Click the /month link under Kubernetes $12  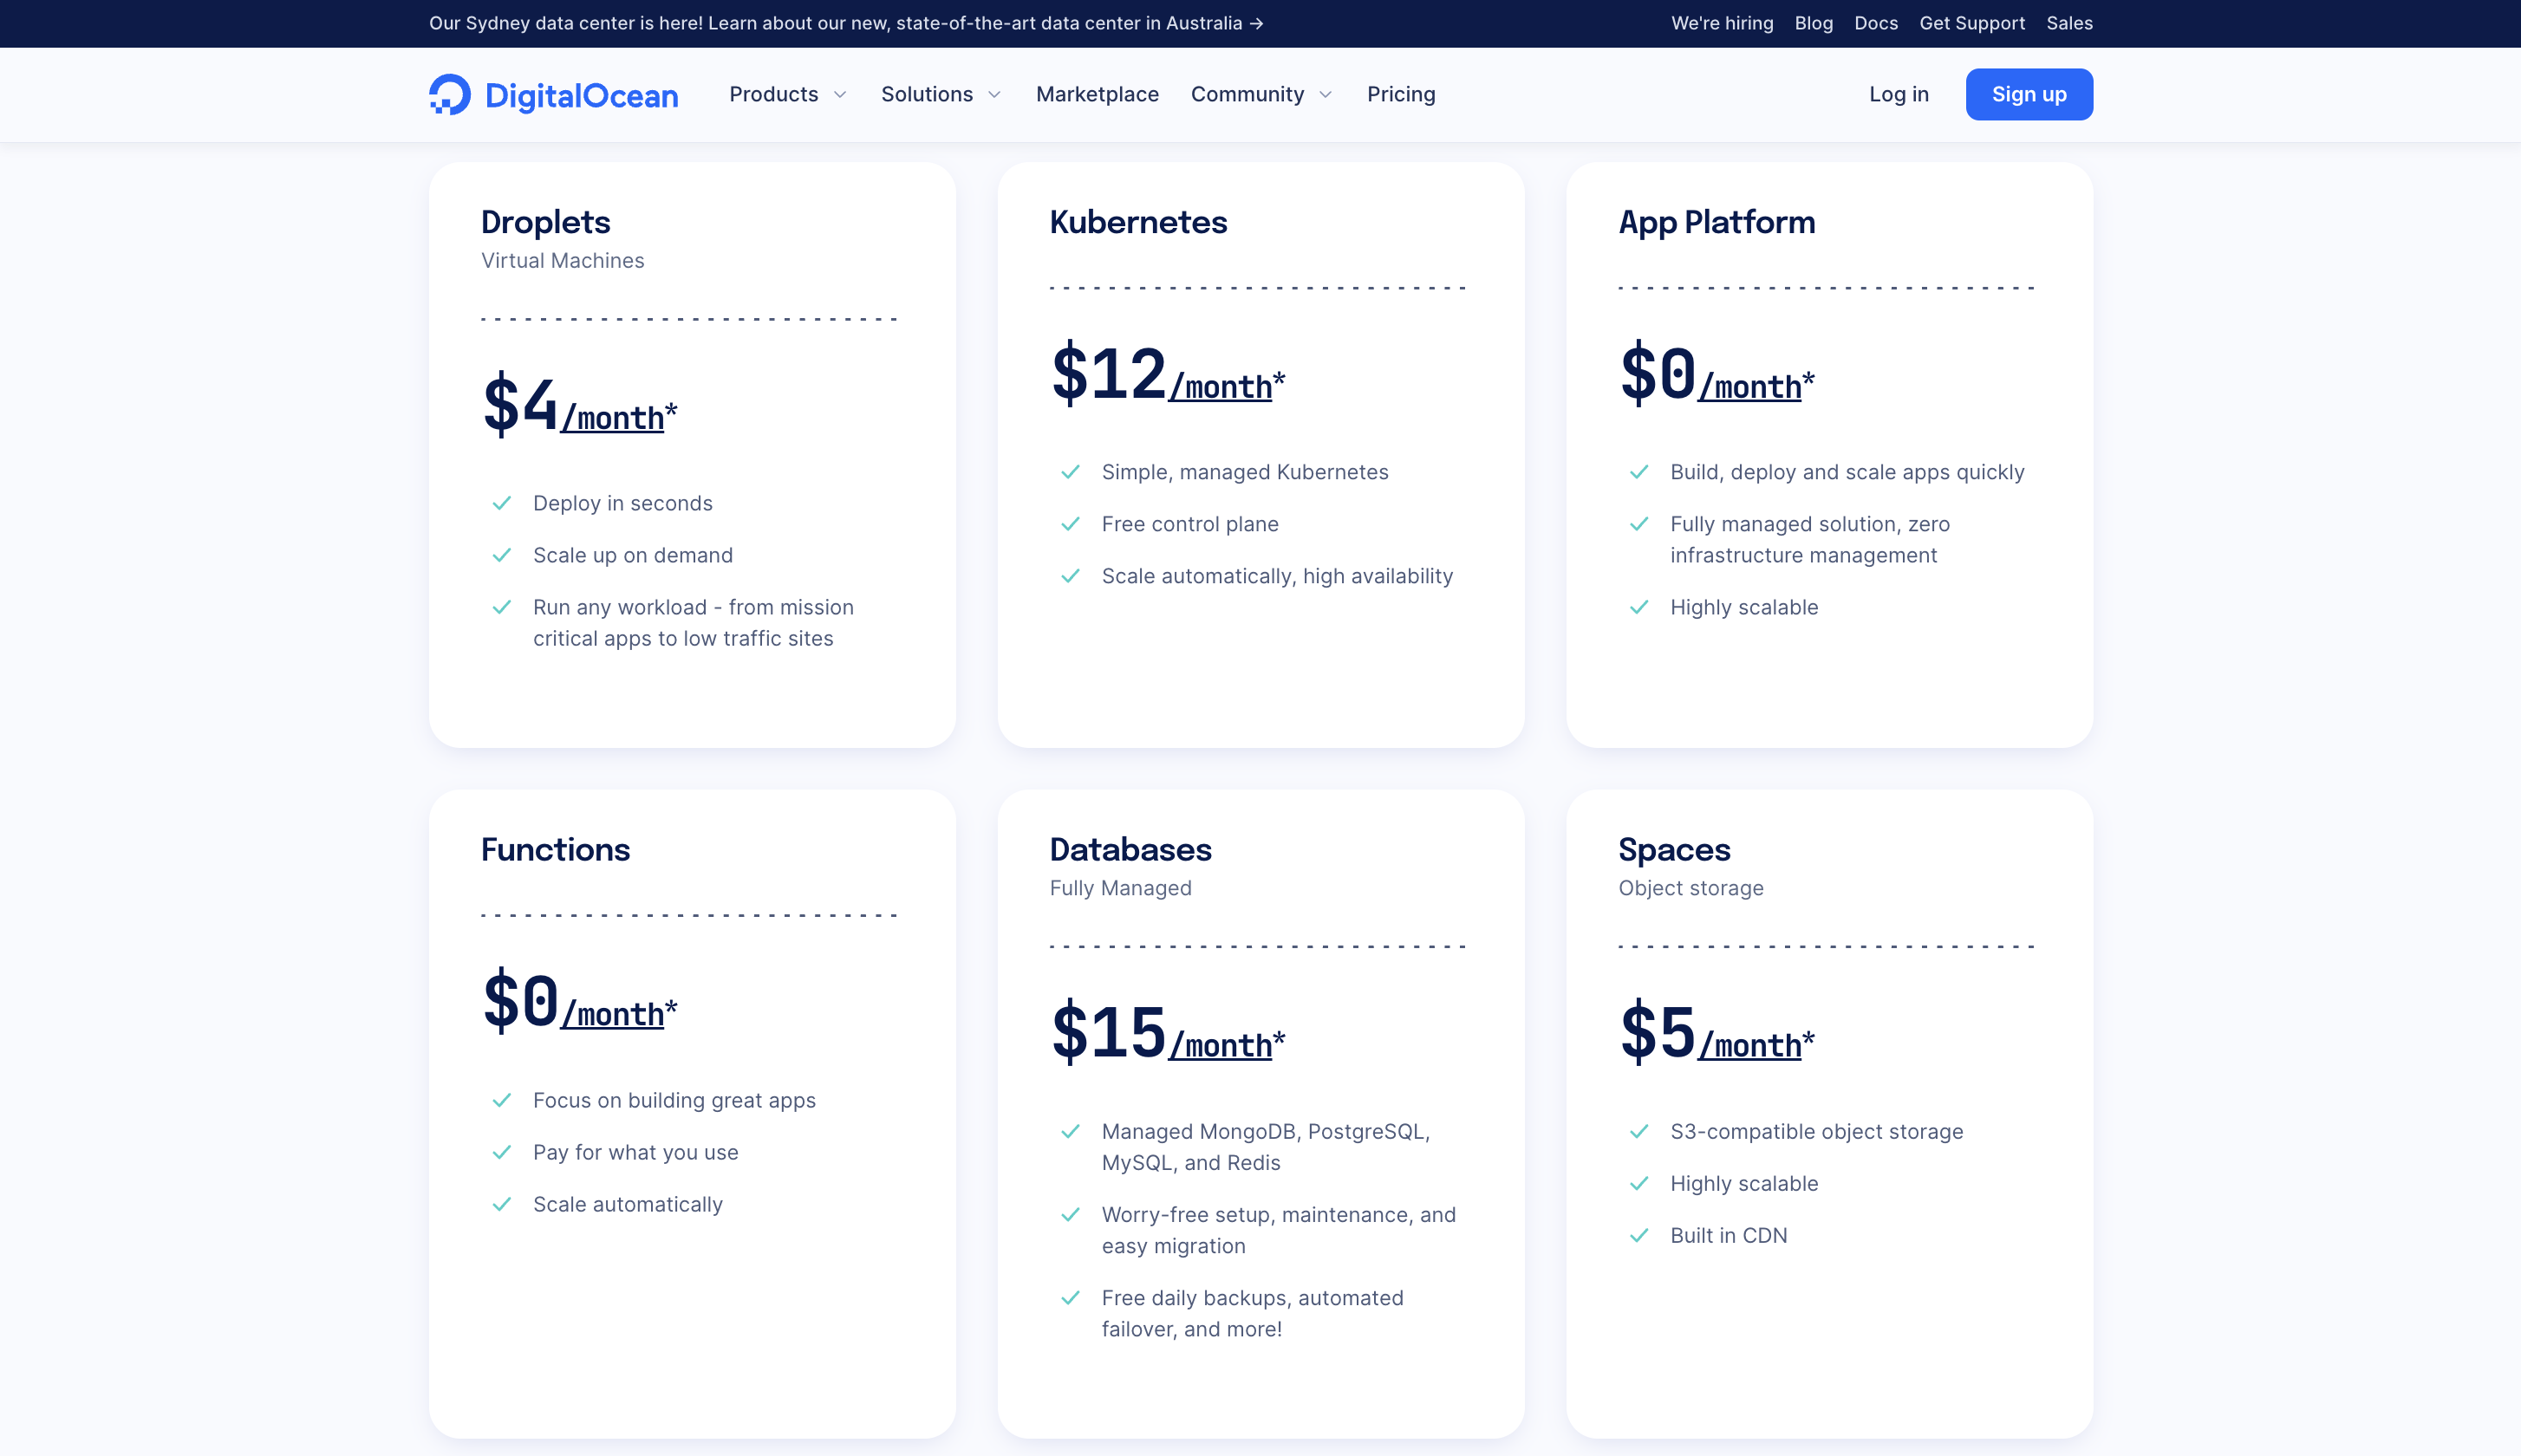1220,387
